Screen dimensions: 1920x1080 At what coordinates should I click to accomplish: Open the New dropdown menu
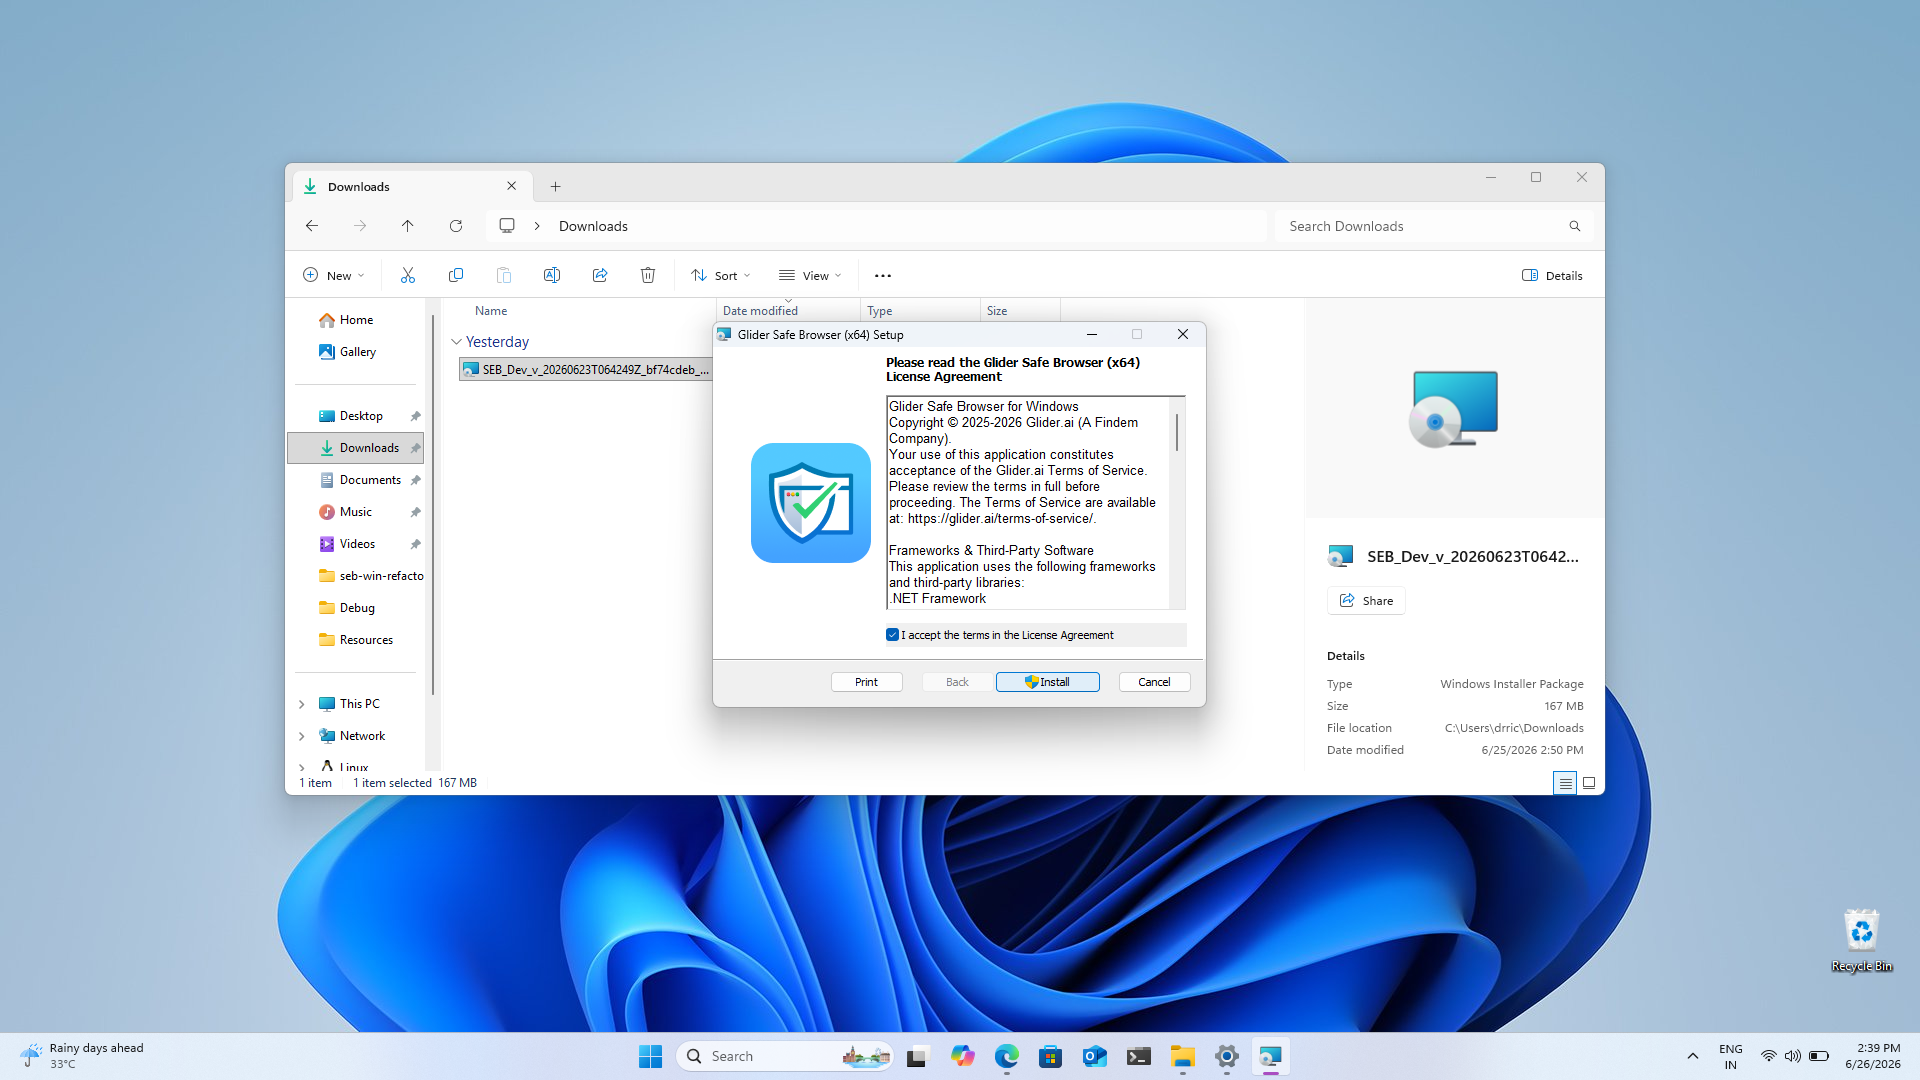[334, 276]
